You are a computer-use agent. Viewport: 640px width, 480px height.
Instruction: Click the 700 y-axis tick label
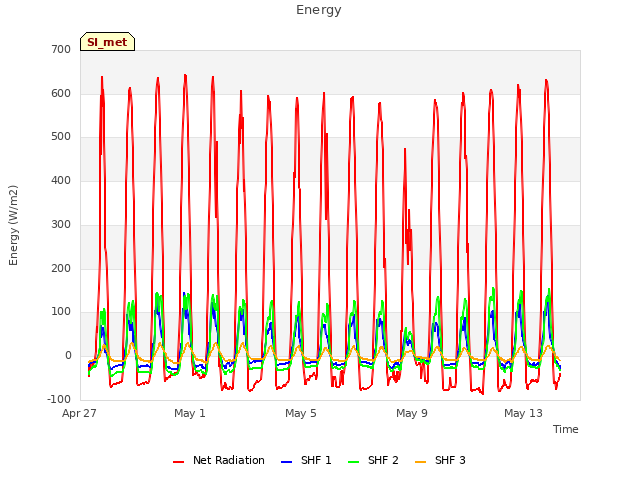61,50
